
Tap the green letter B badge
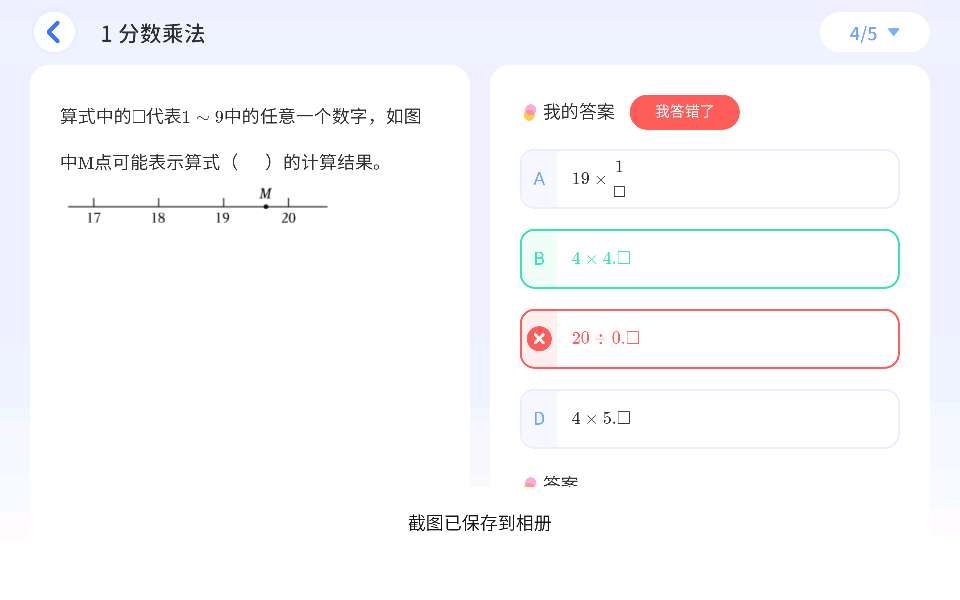(x=539, y=259)
